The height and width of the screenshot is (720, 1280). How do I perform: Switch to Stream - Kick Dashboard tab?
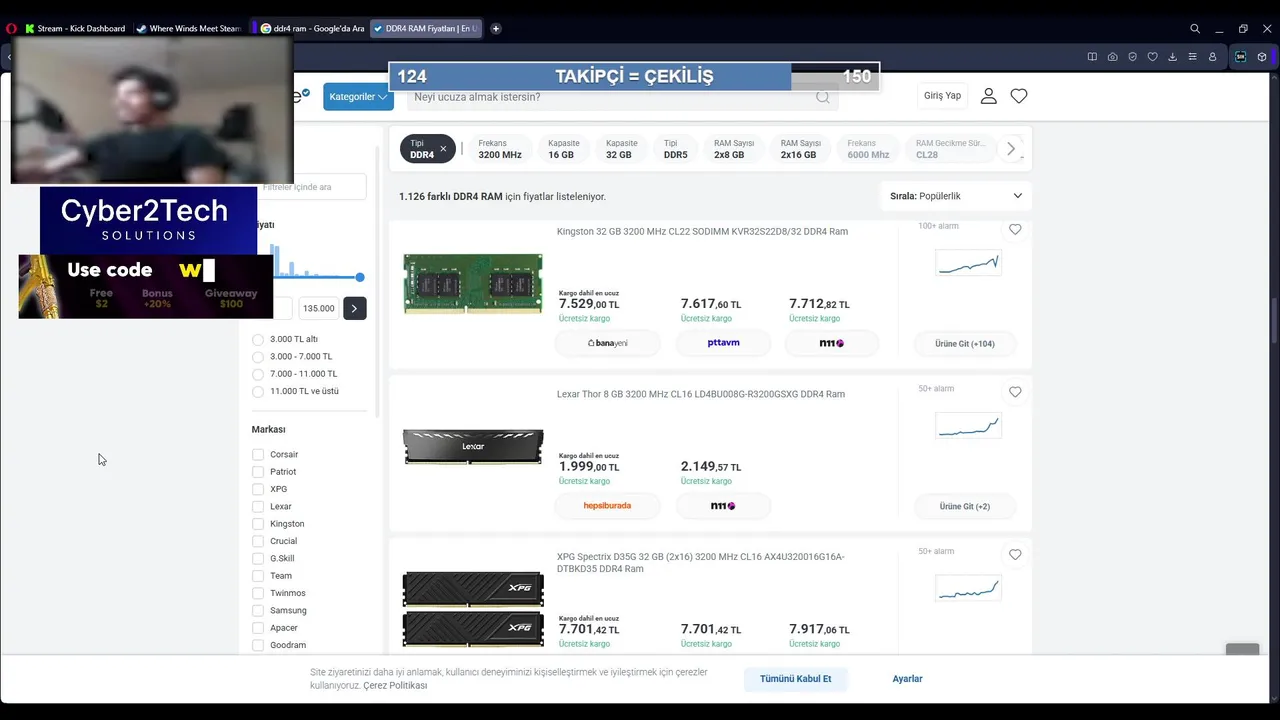click(75, 29)
